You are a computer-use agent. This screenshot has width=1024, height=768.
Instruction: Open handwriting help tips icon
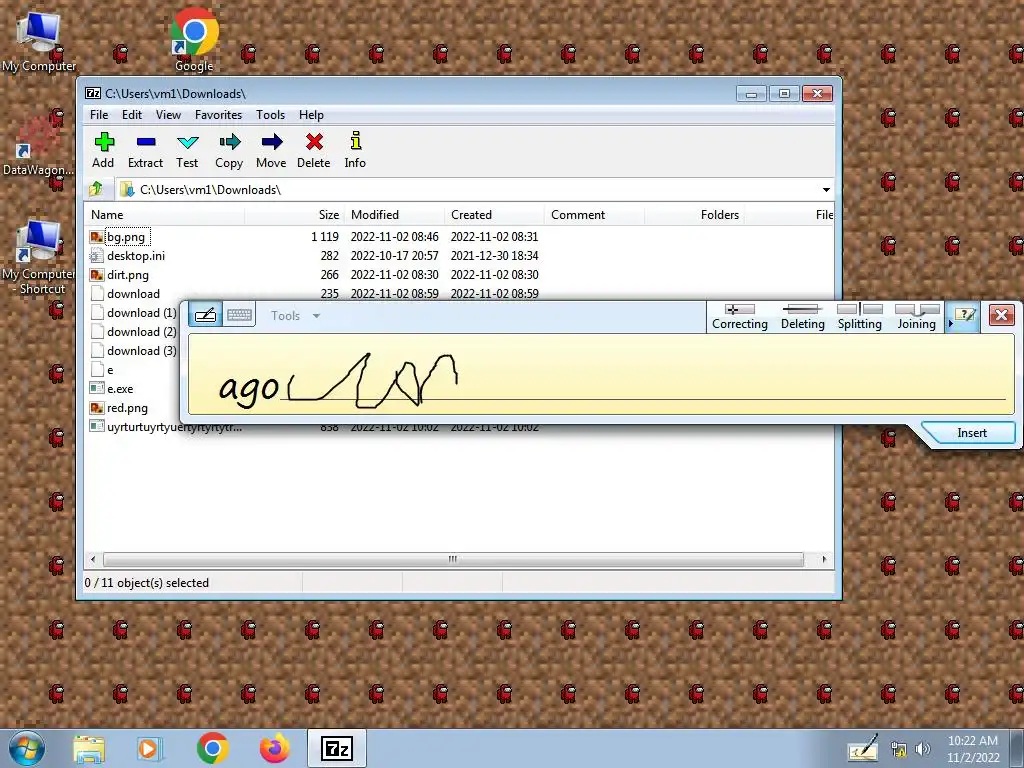pyautogui.click(x=965, y=316)
